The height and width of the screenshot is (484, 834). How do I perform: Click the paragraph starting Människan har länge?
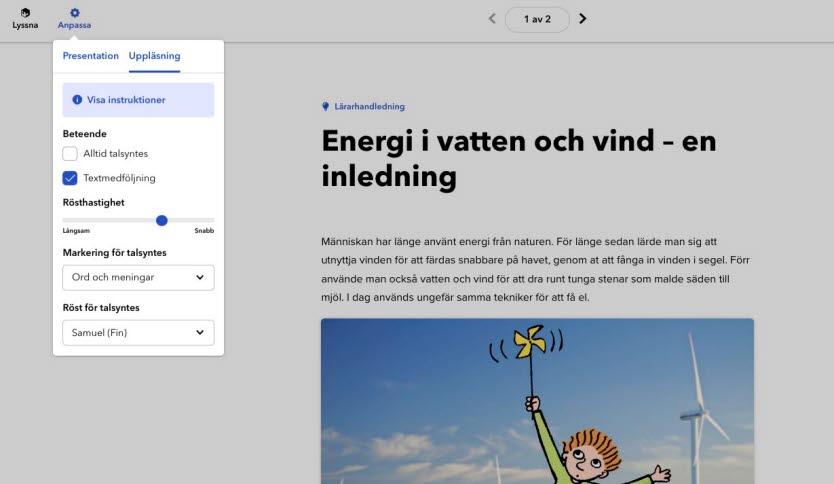pos(536,269)
